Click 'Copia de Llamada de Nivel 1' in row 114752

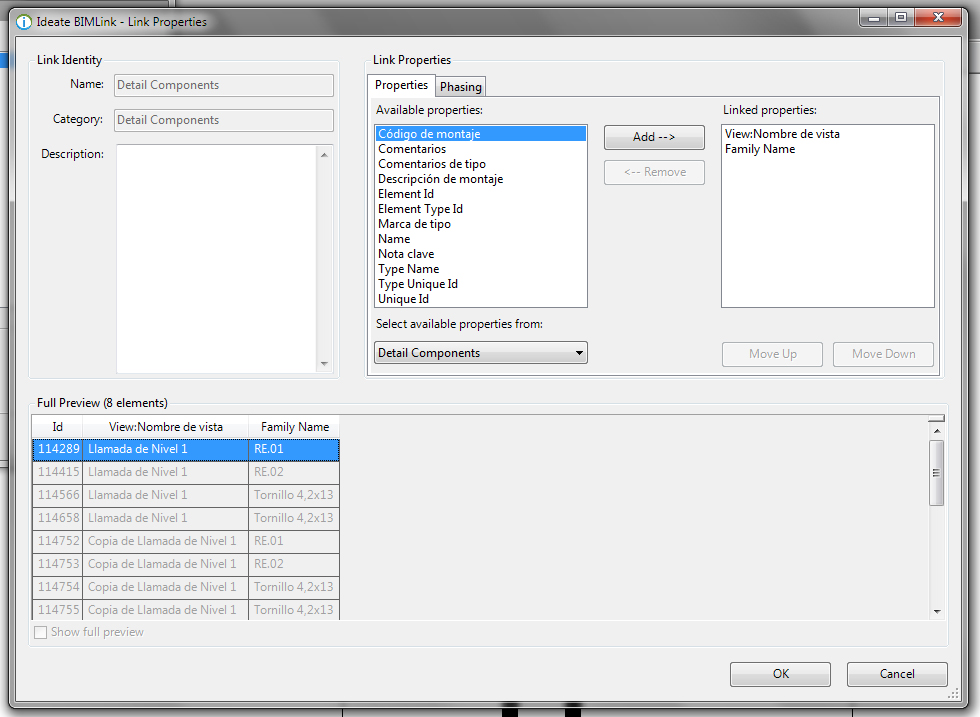pos(166,541)
